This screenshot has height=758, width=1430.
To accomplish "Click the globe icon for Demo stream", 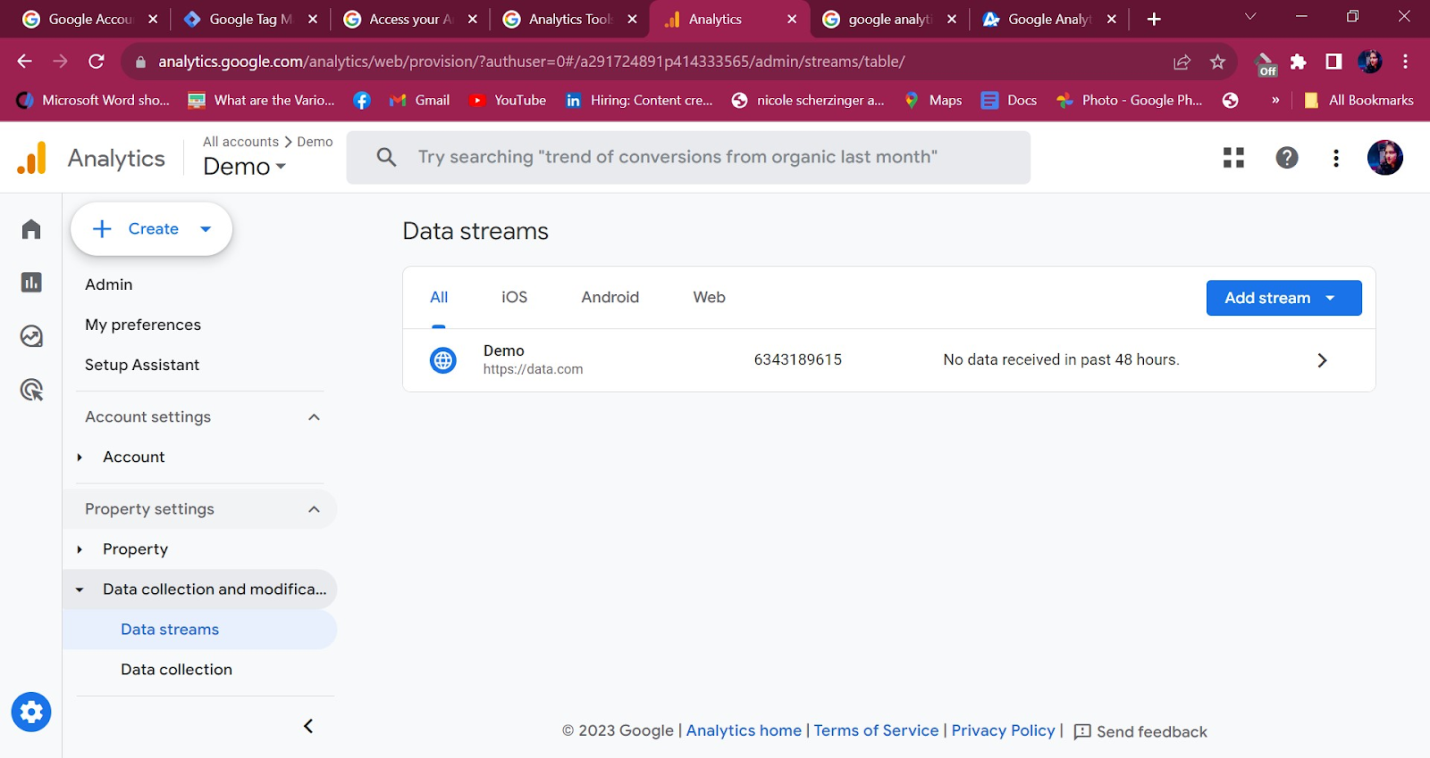I will pyautogui.click(x=443, y=360).
